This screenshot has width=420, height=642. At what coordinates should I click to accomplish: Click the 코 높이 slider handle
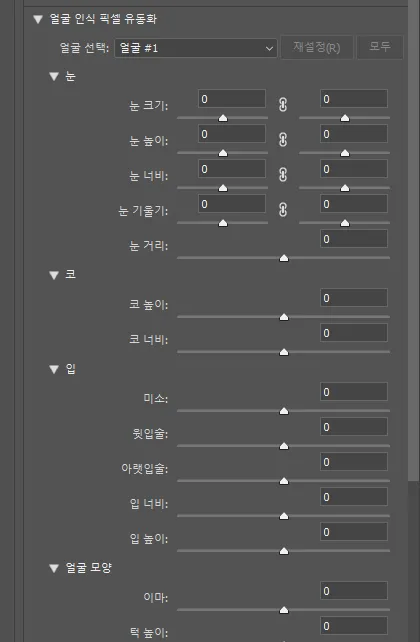(284, 317)
